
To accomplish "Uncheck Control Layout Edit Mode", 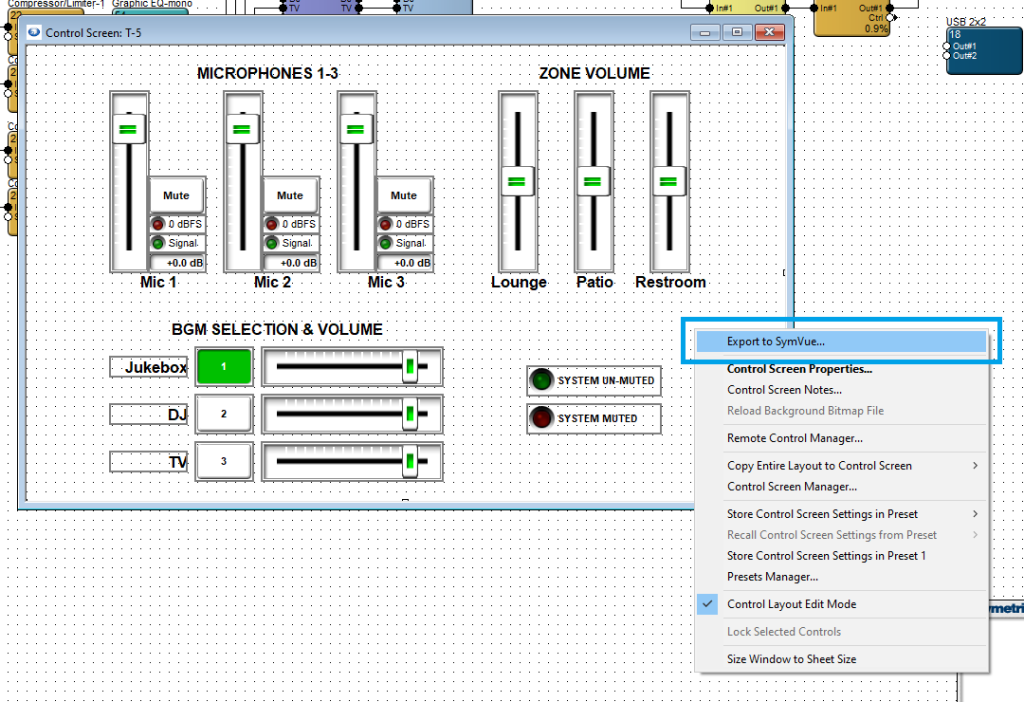I will coord(790,604).
